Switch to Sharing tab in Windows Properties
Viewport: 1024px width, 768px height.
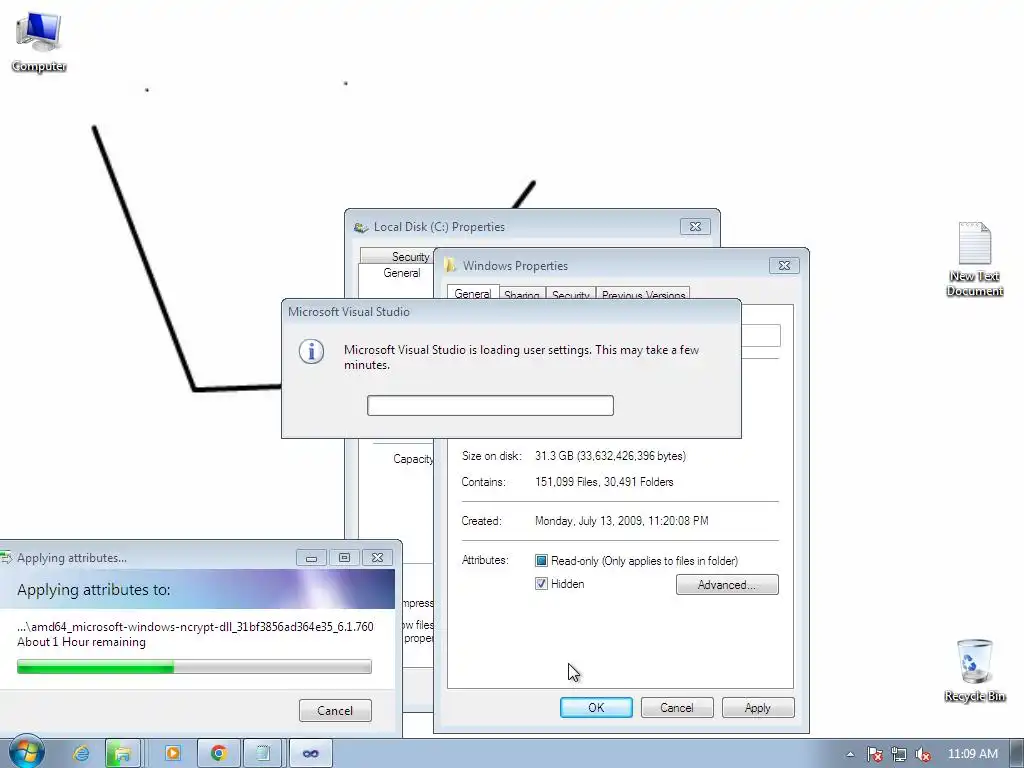522,295
